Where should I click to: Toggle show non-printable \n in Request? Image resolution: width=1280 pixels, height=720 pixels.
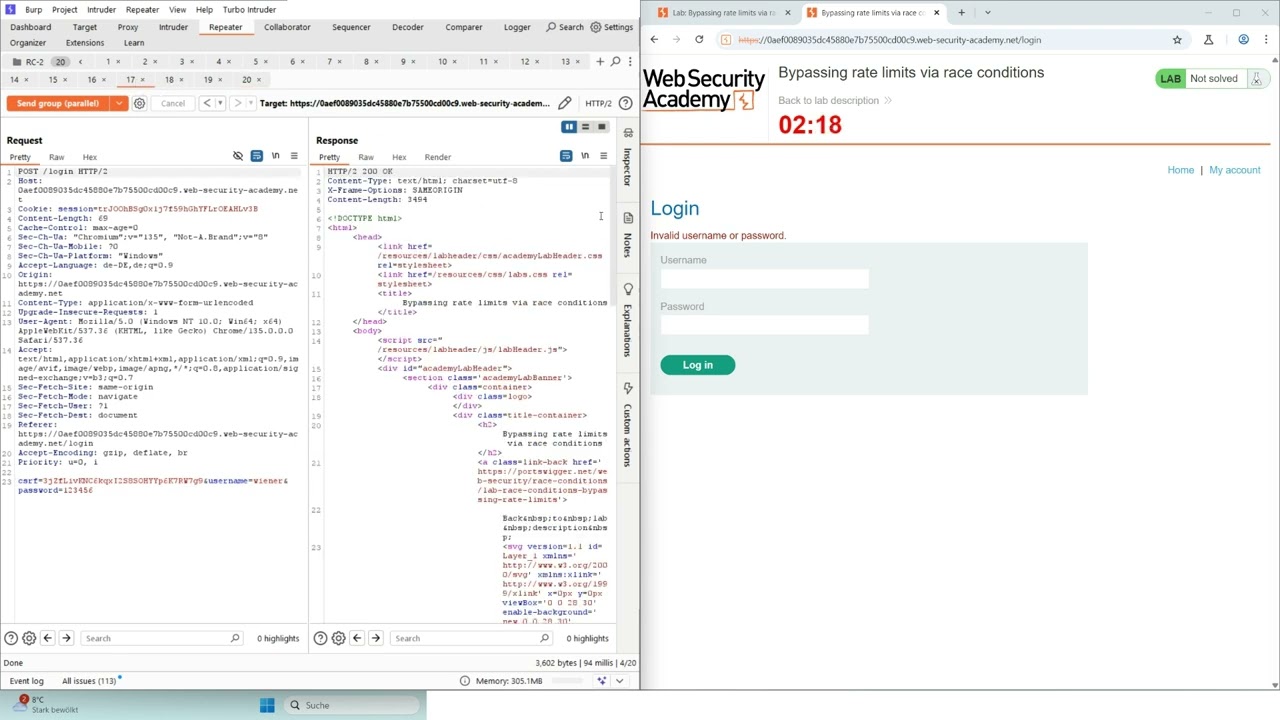(x=276, y=156)
